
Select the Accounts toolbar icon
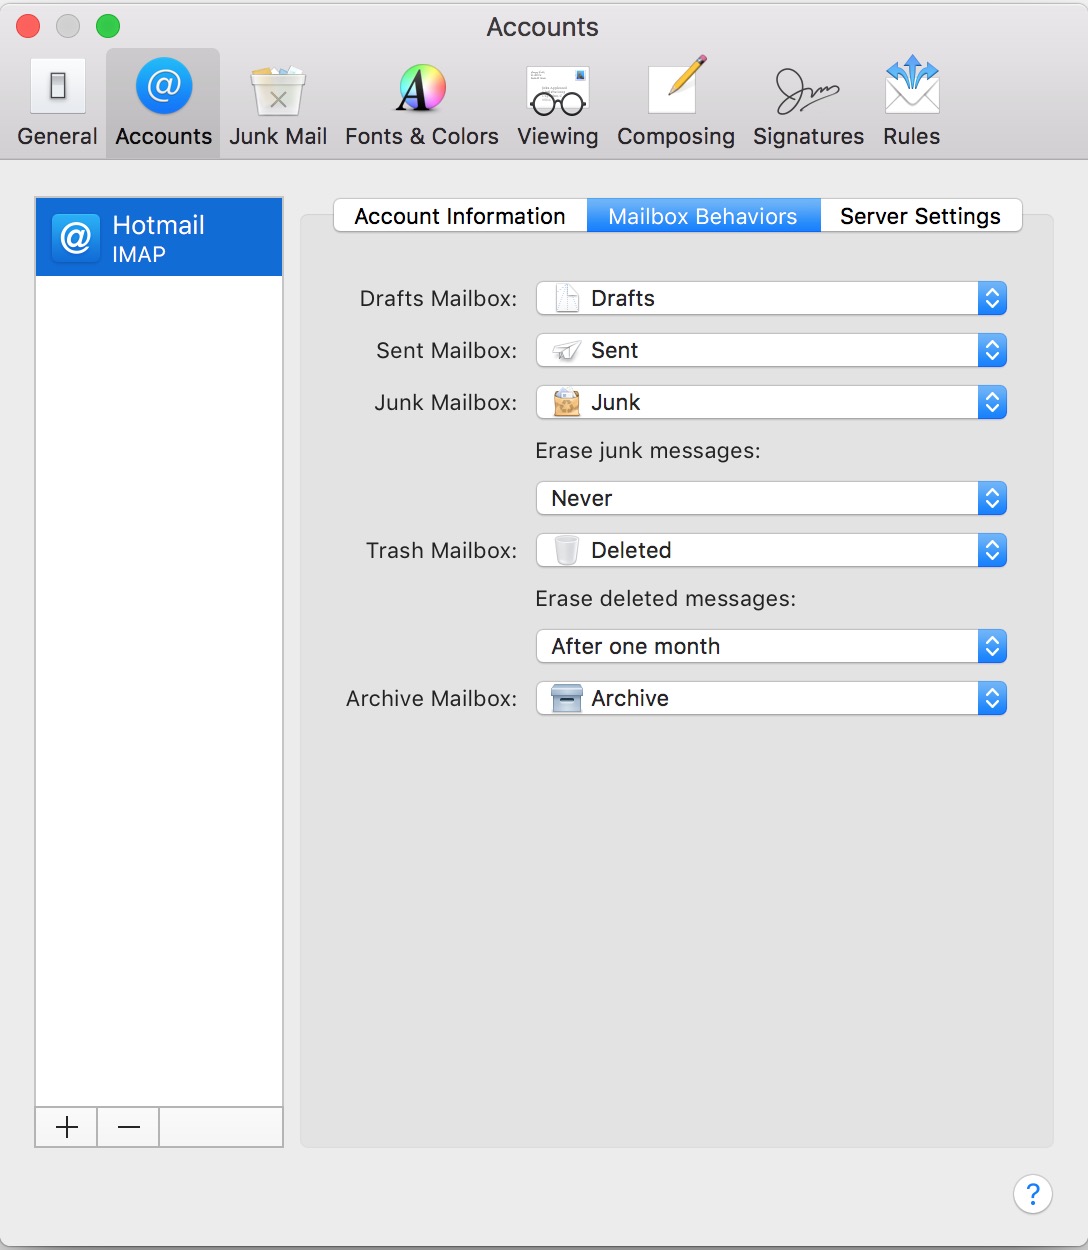pos(163,103)
